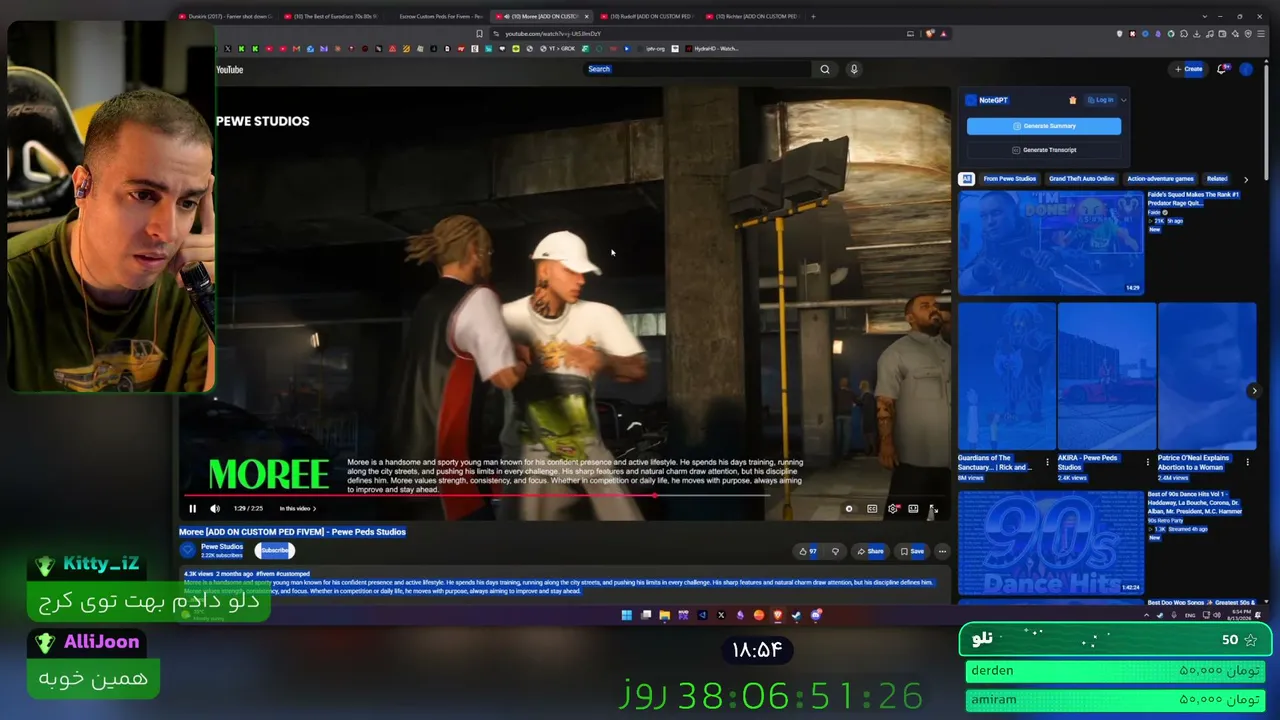This screenshot has width=1280, height=720.
Task: Run search with the magnifier icon
Action: (825, 69)
